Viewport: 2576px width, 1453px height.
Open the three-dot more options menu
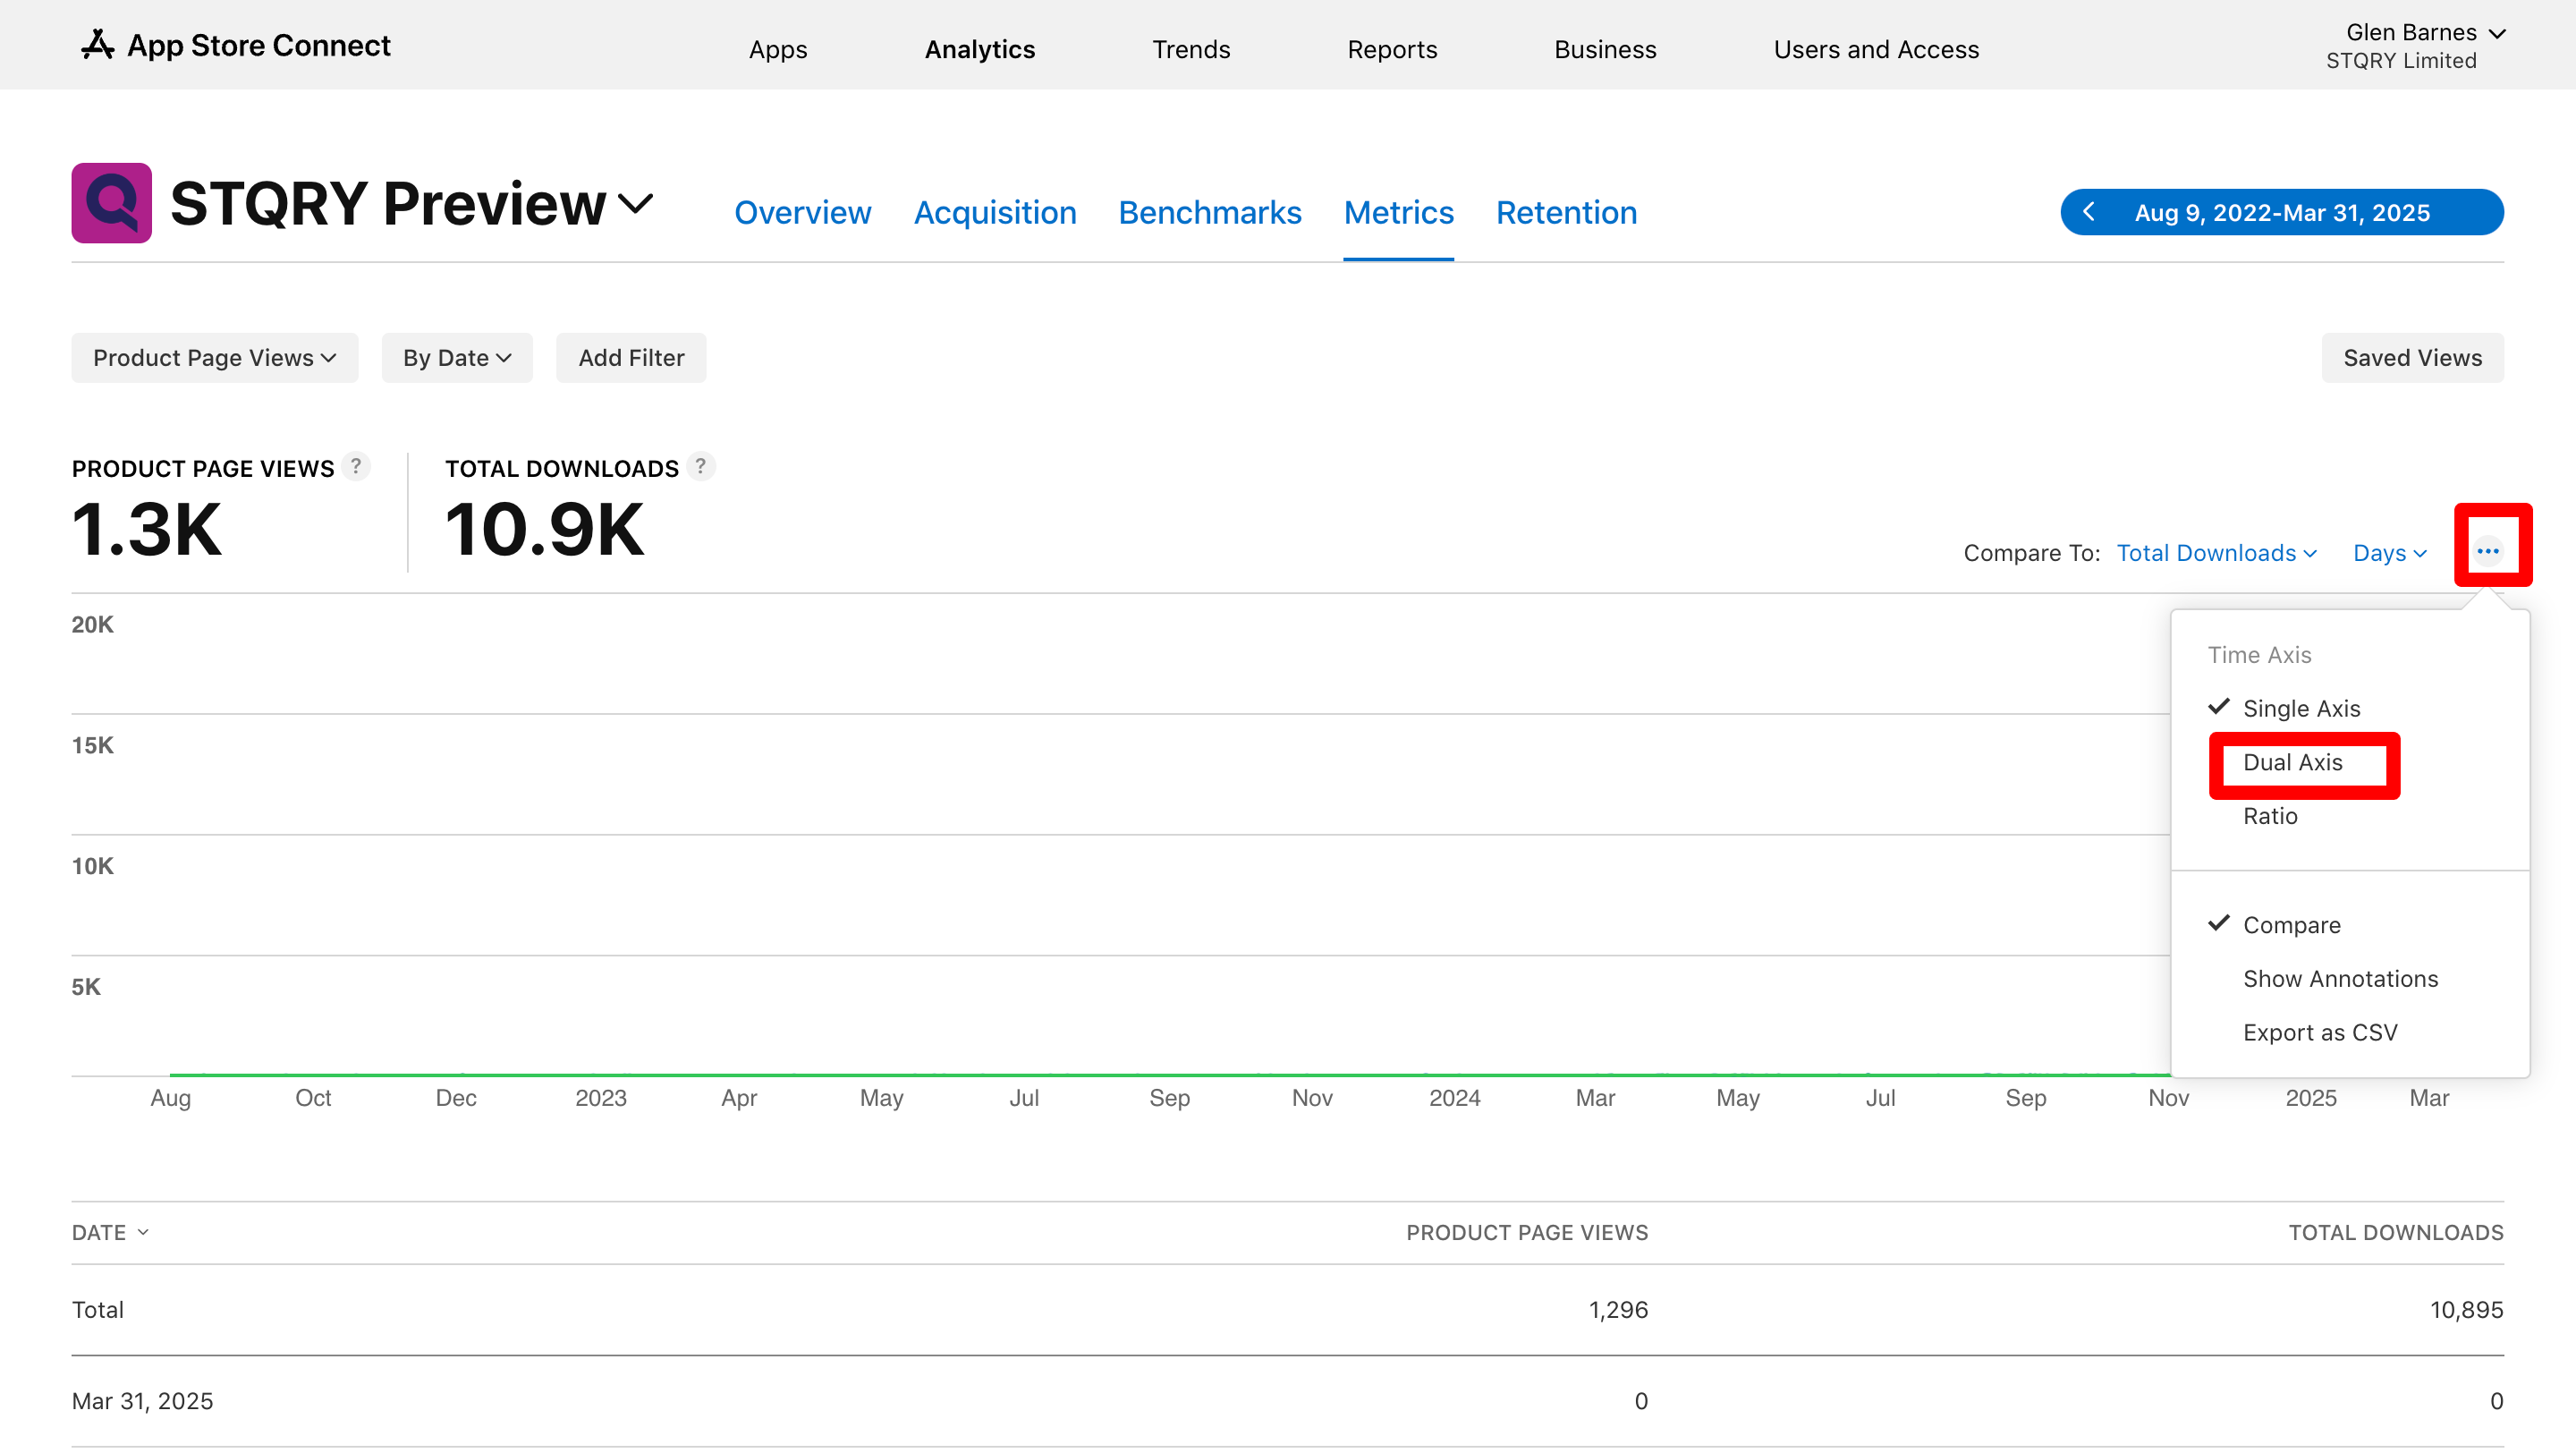point(2488,551)
